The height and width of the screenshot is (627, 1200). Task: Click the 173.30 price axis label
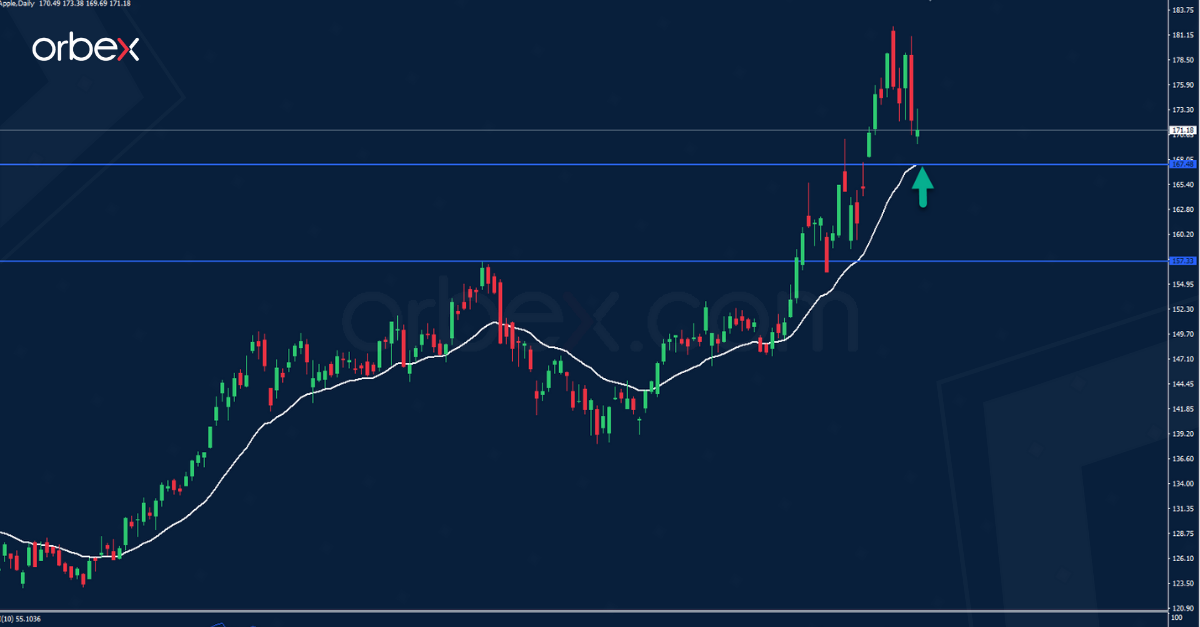pyautogui.click(x=1185, y=110)
